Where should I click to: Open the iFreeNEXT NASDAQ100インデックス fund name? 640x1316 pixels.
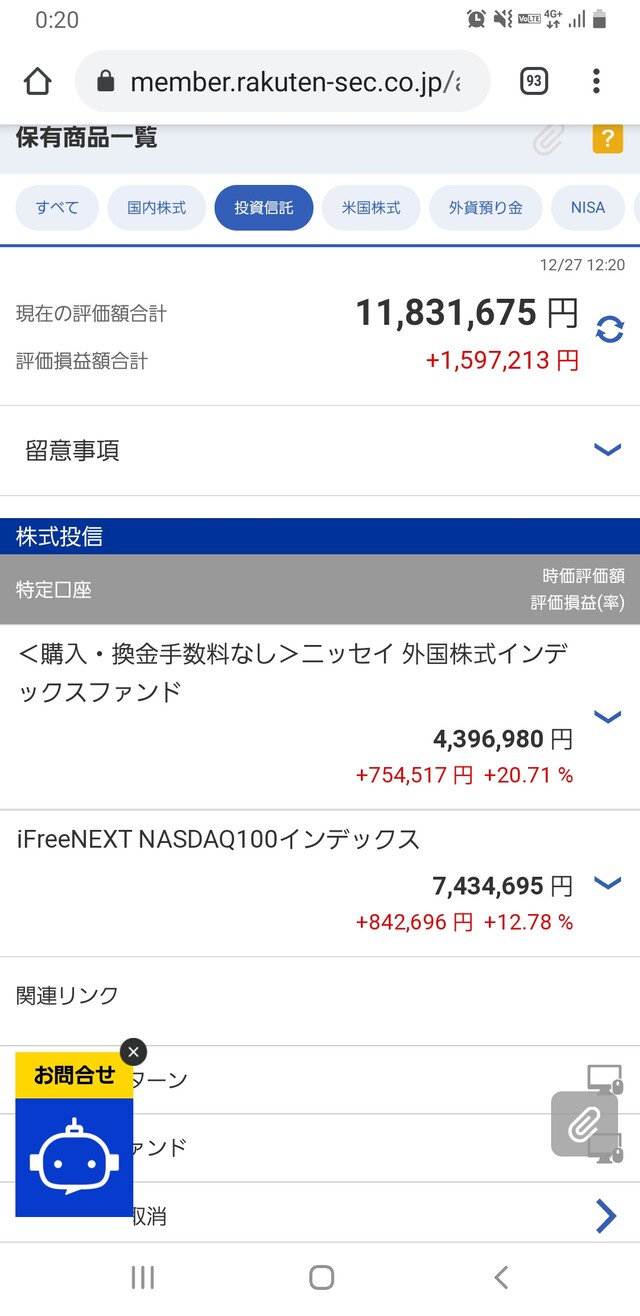pos(218,840)
